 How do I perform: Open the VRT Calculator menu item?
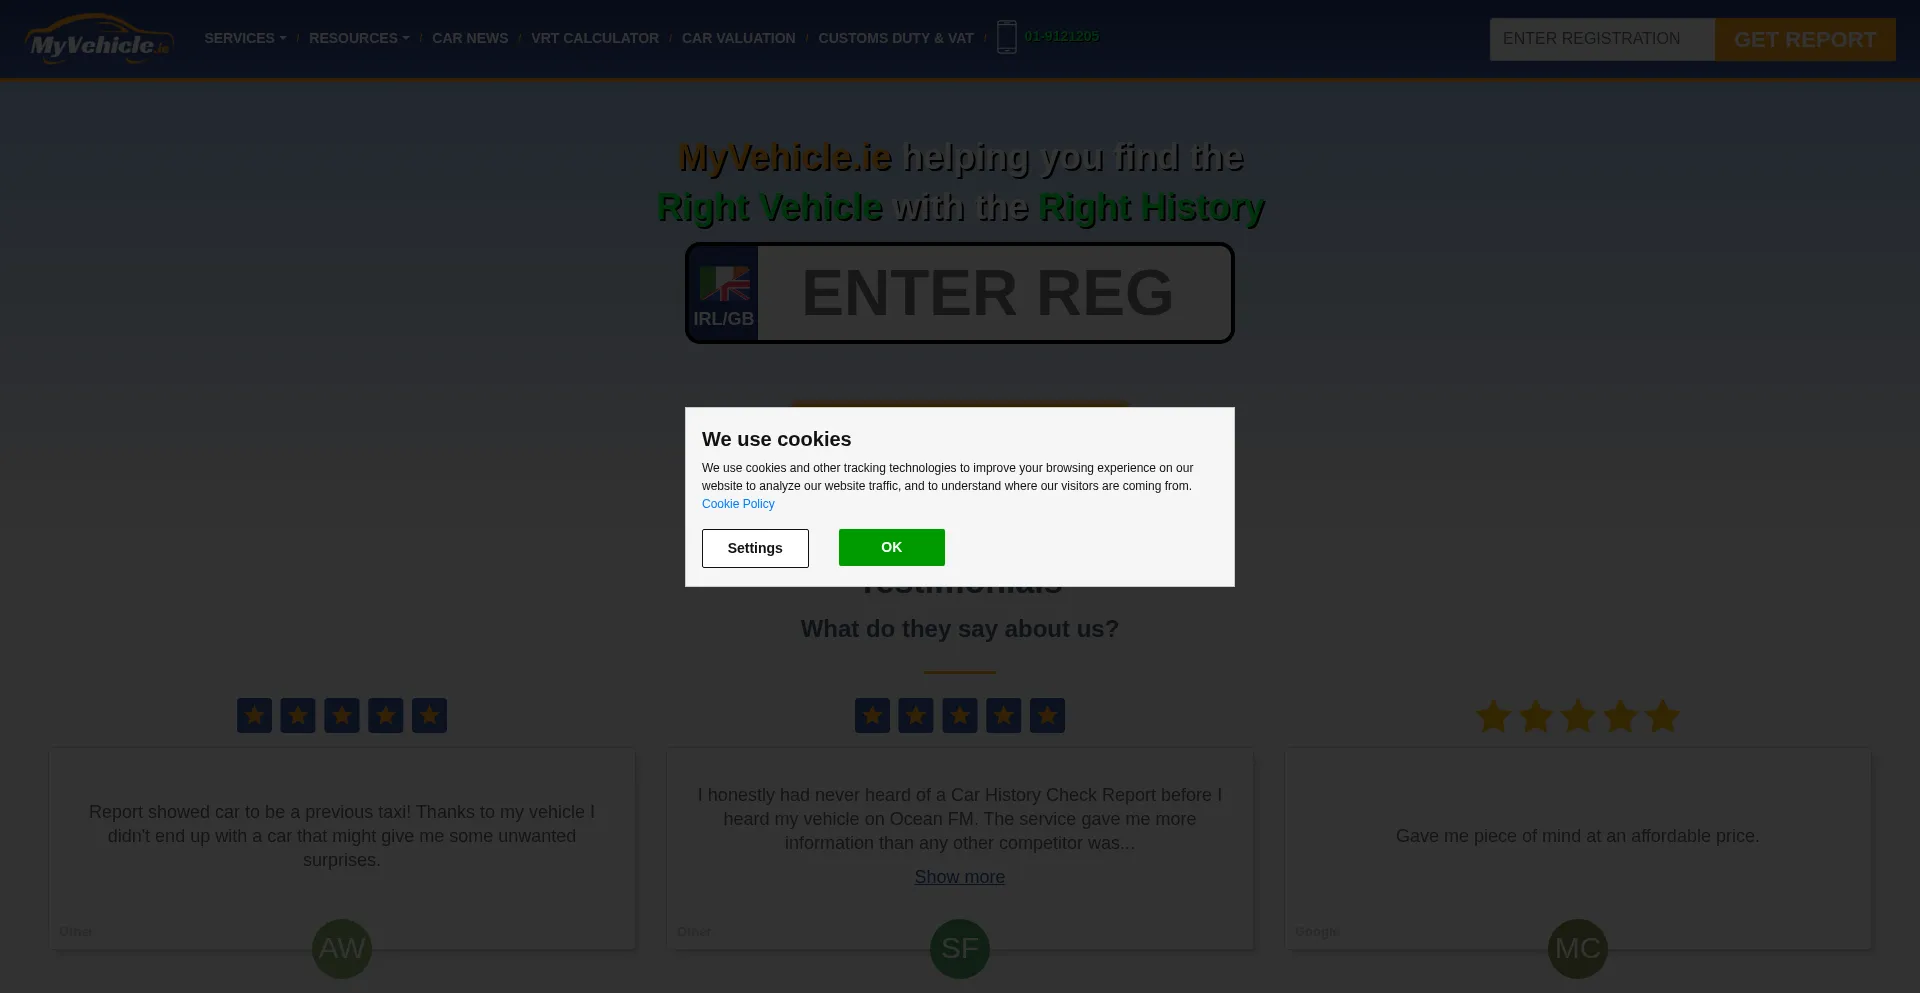pyautogui.click(x=595, y=38)
